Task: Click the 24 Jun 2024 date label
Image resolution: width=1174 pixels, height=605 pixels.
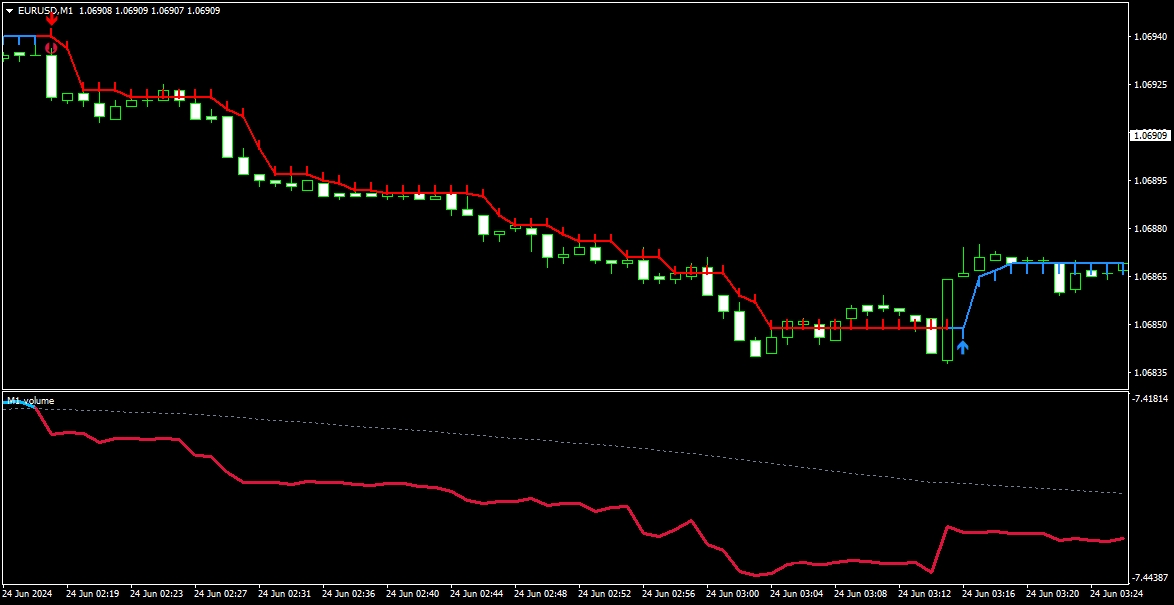Action: 28,594
